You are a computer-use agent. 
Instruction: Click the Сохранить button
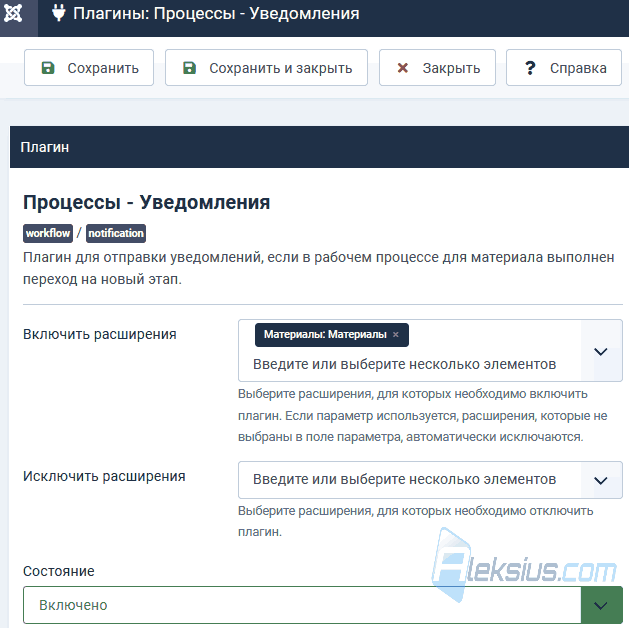89,68
